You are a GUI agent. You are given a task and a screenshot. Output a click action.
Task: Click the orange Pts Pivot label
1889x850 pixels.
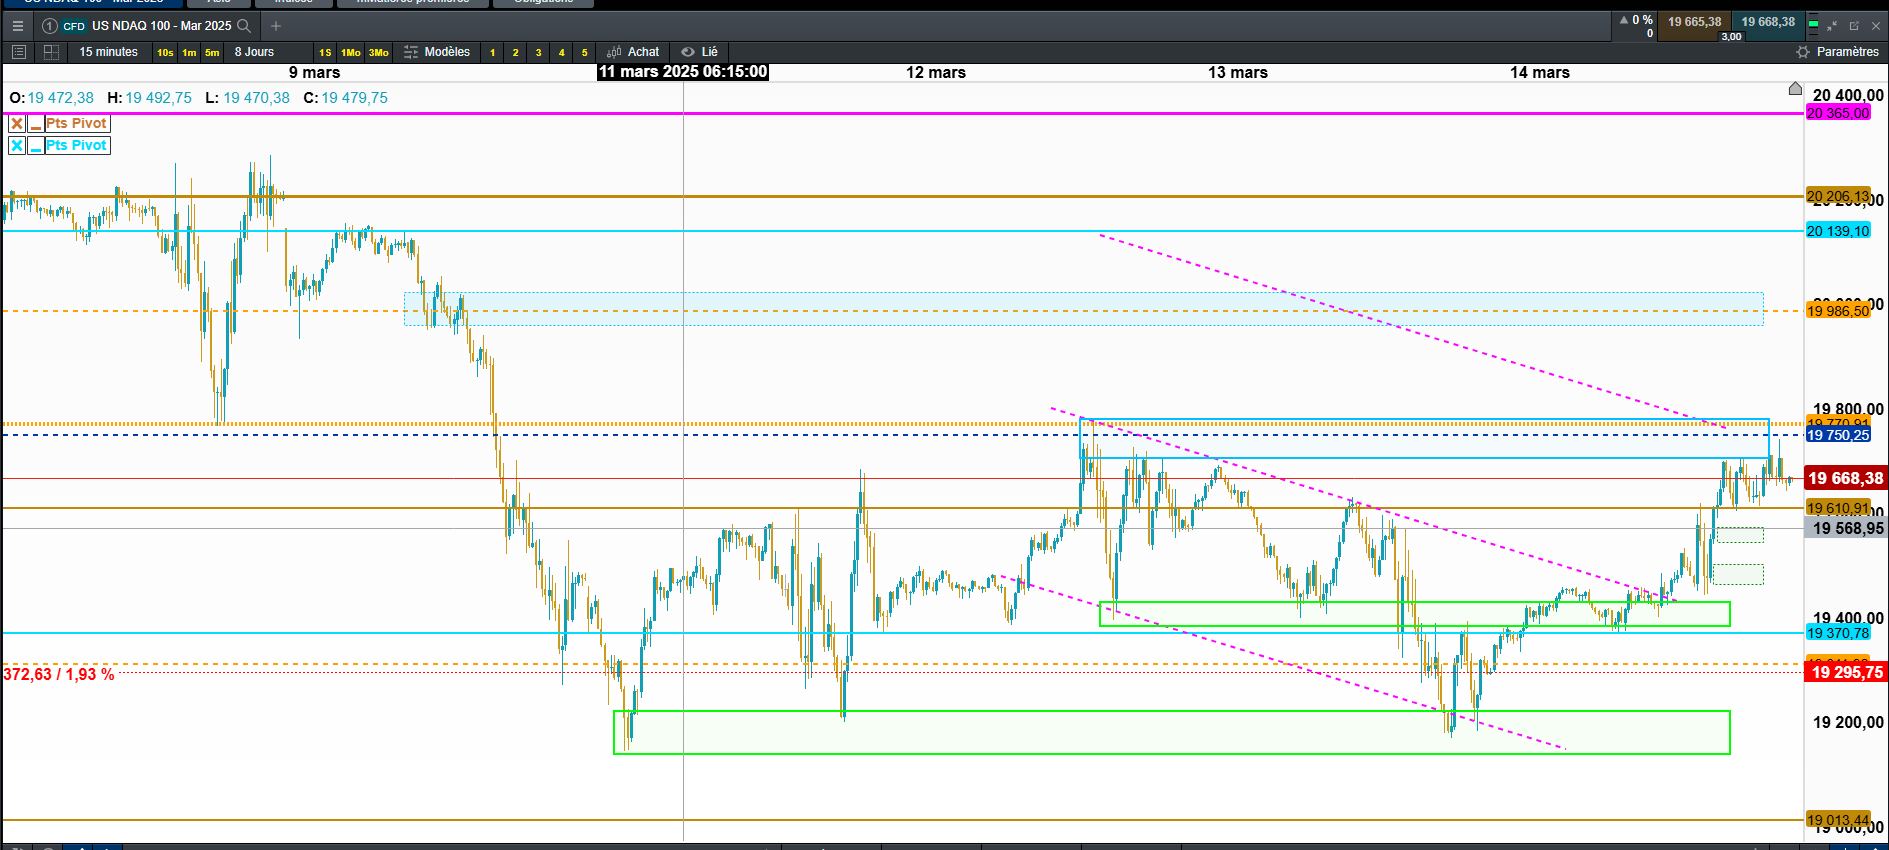tap(77, 124)
